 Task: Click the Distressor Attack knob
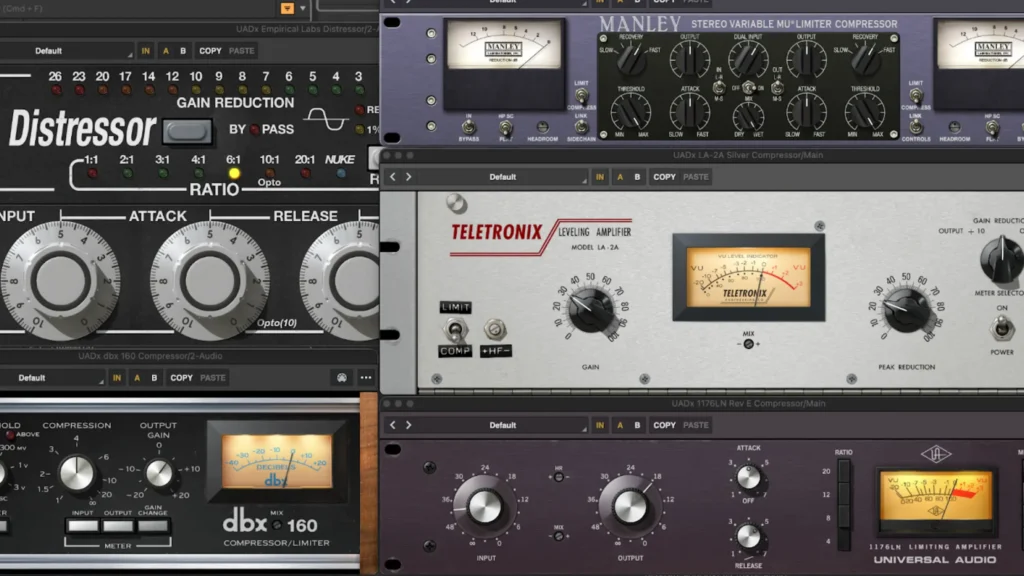[209, 280]
